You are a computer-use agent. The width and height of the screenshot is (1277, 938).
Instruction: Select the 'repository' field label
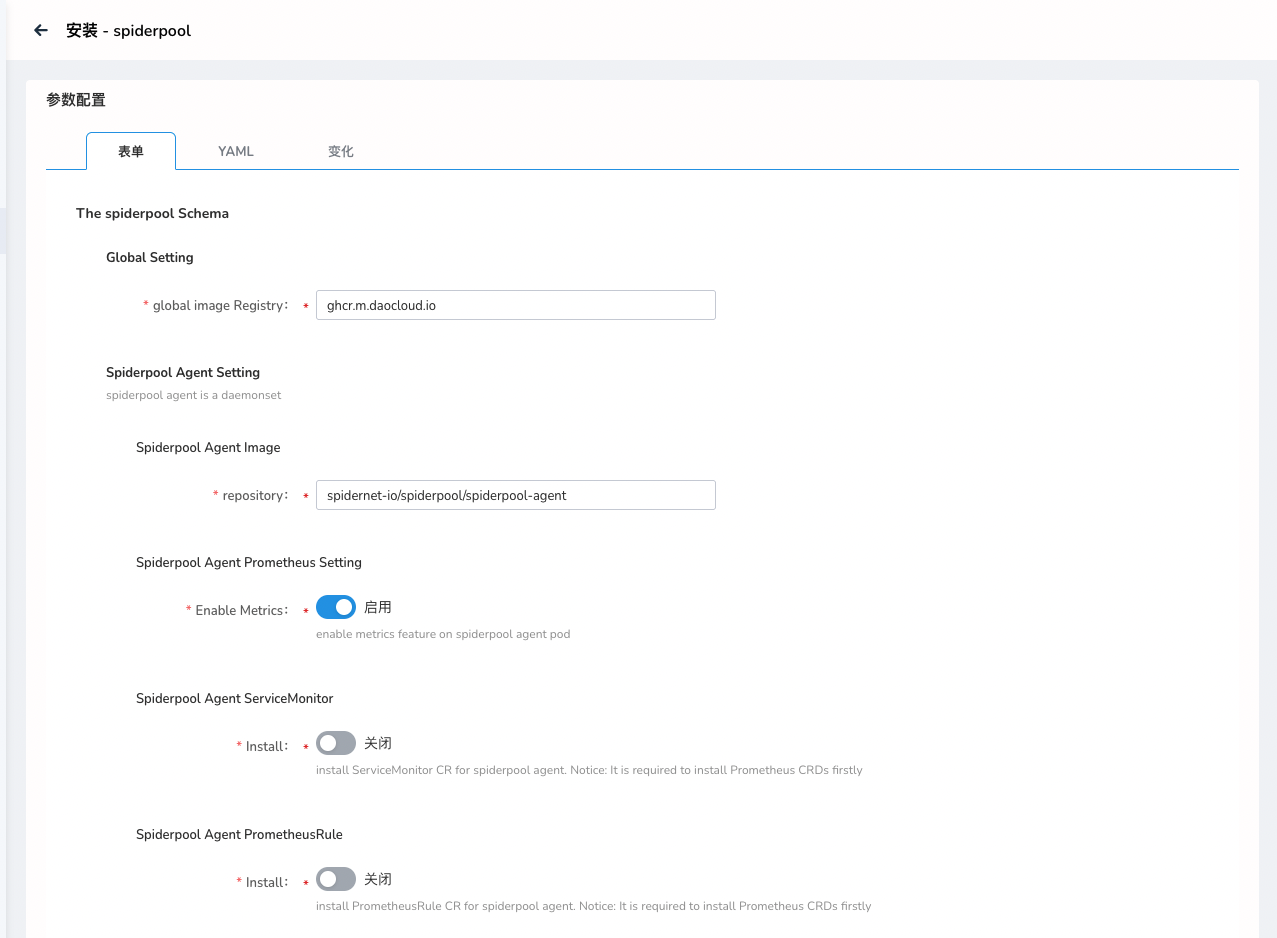tap(254, 495)
